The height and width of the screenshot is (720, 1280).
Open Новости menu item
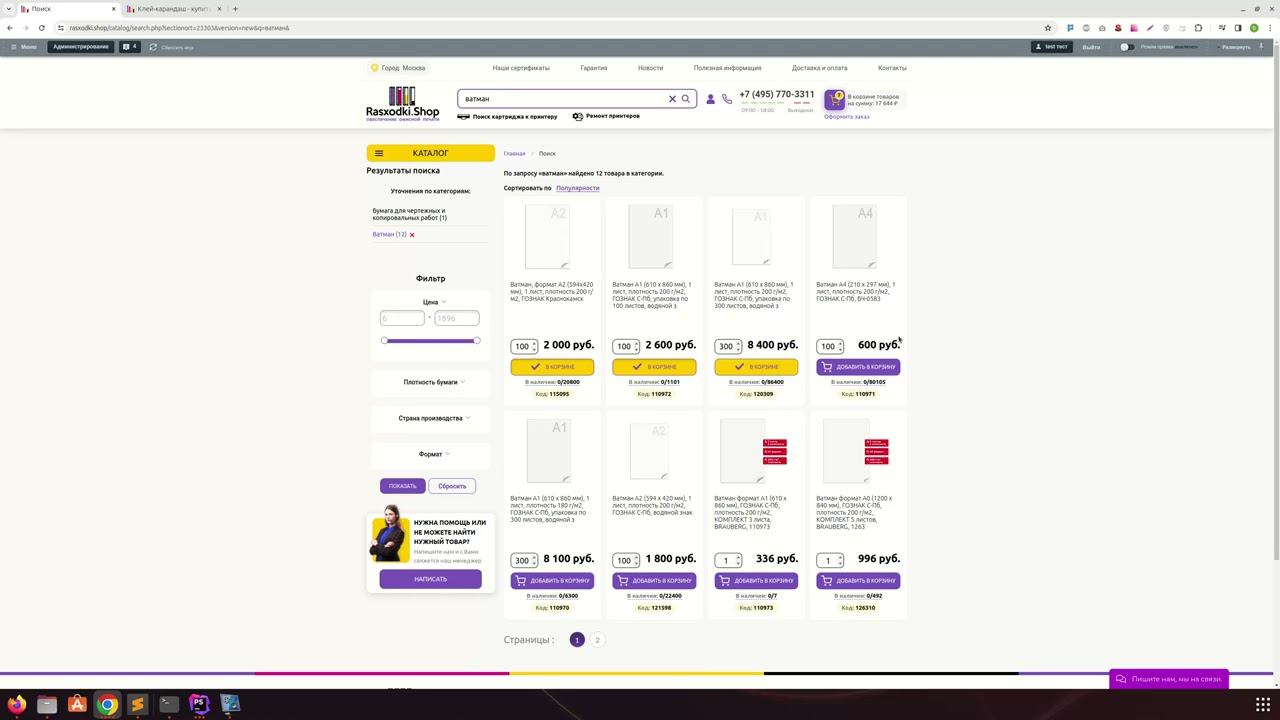[x=650, y=68]
